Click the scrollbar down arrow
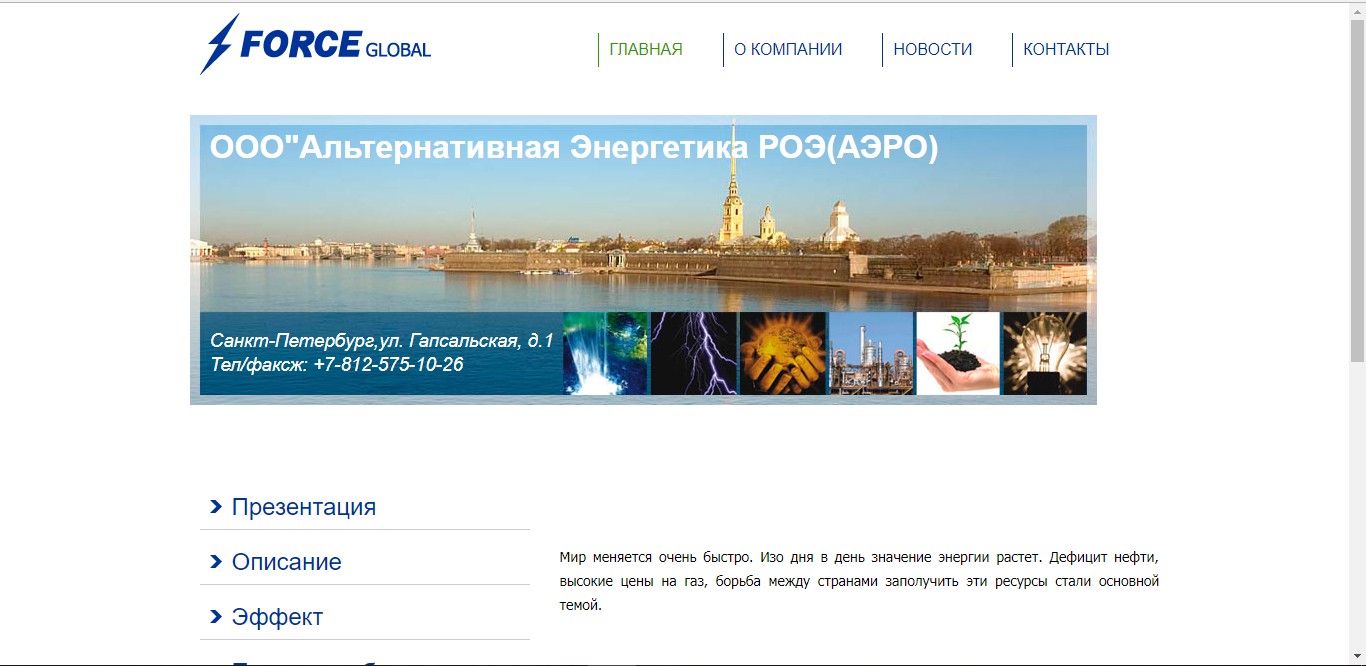The image size is (1366, 666). pos(1357,657)
